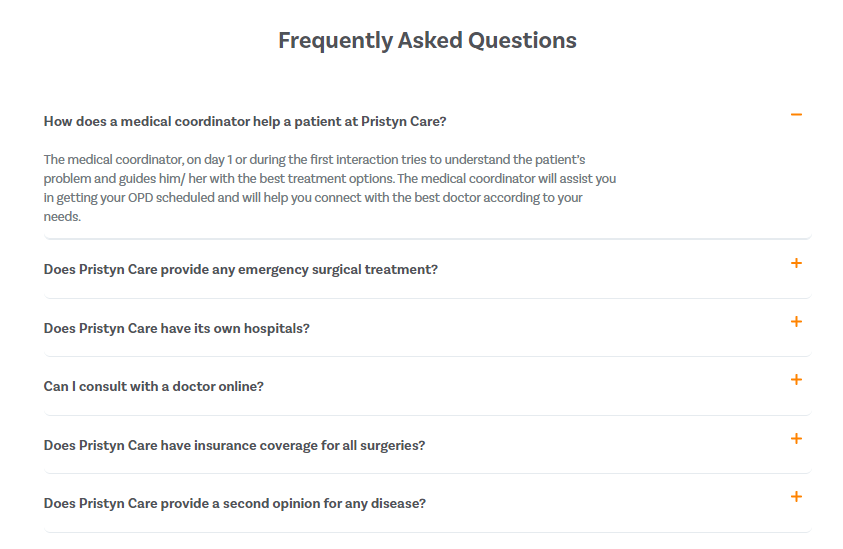Open 'Can I consult with a doctor online?'
The width and height of the screenshot is (843, 549).
coord(153,387)
